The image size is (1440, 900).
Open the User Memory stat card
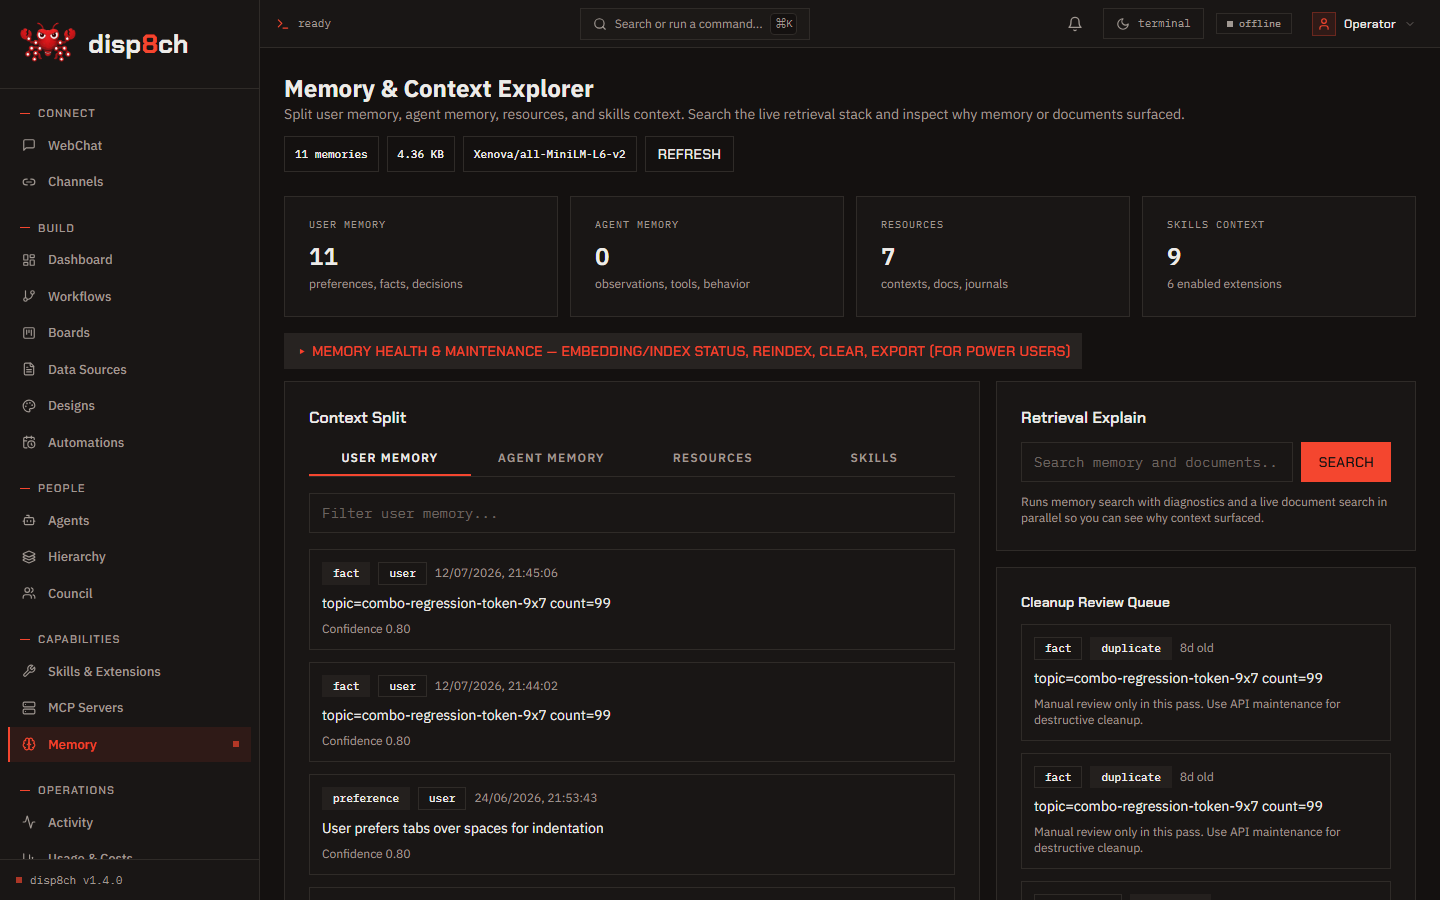(x=421, y=257)
